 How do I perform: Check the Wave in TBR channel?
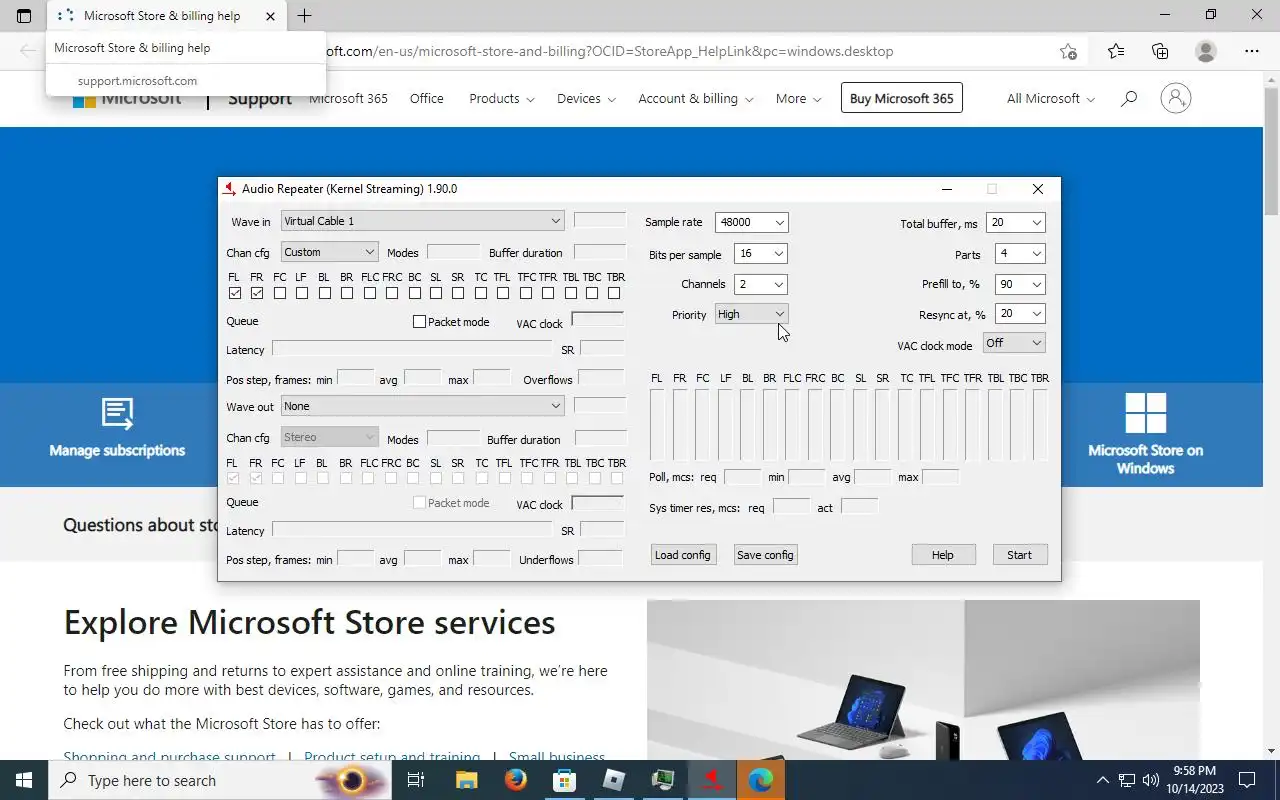[614, 293]
